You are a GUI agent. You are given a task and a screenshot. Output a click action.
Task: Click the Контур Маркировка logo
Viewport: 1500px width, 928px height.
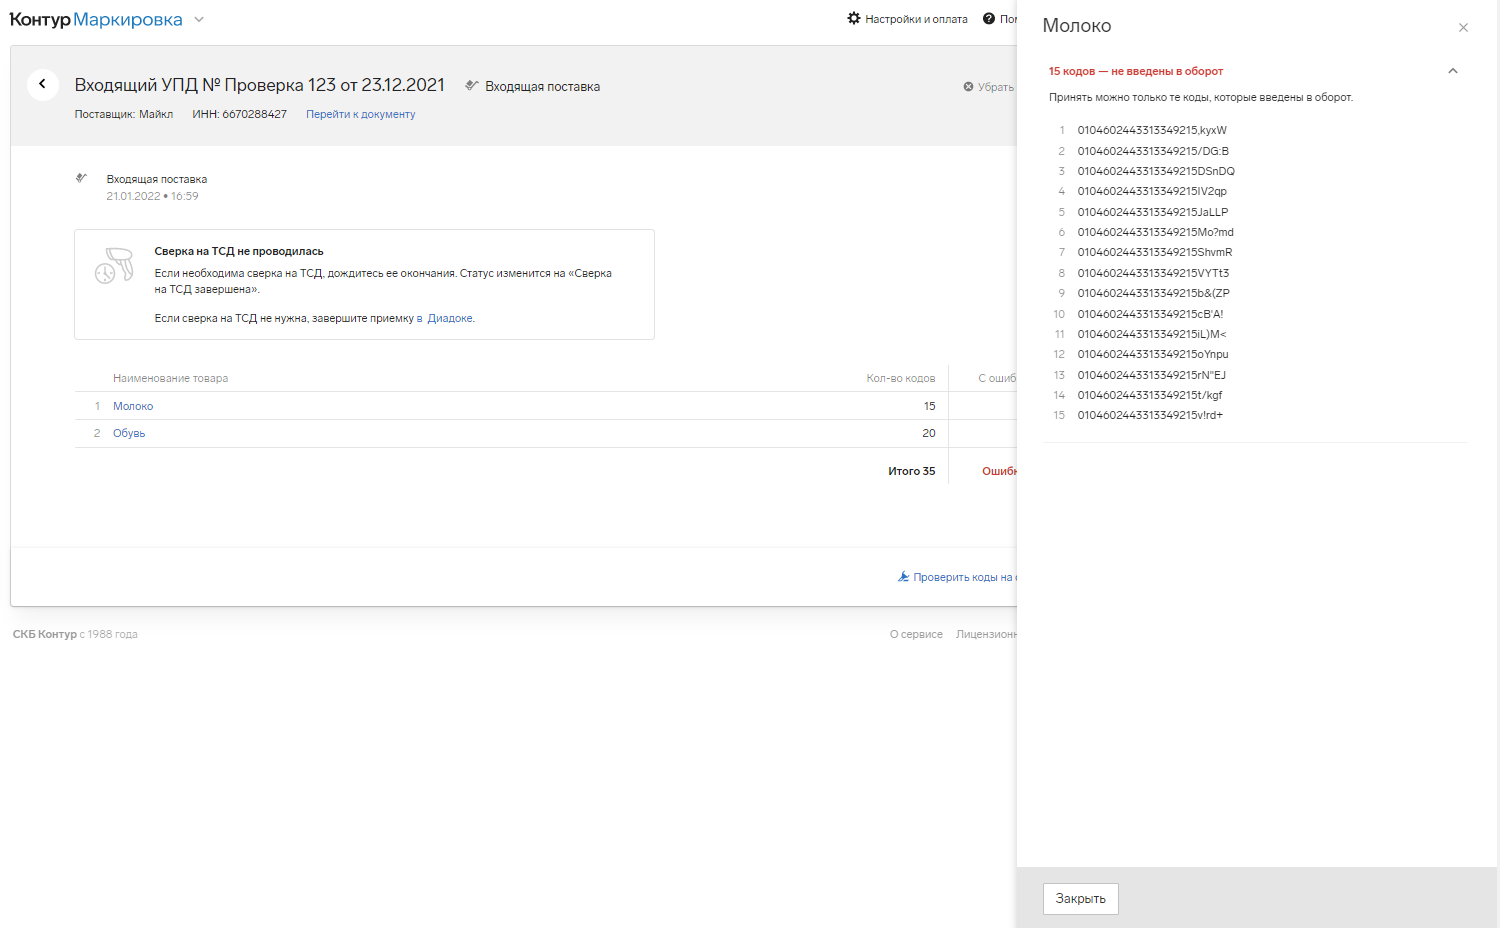point(96,20)
